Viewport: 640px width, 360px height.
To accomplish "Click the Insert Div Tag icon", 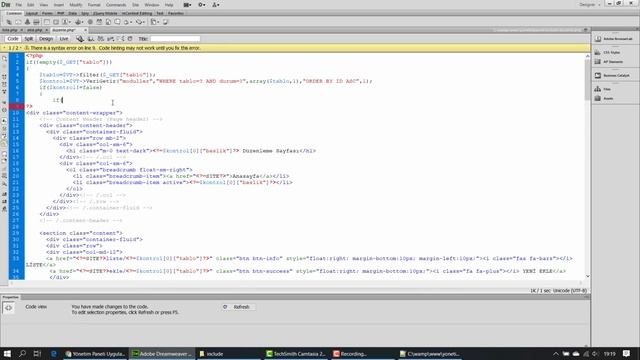I will pyautogui.click(x=56, y=22).
